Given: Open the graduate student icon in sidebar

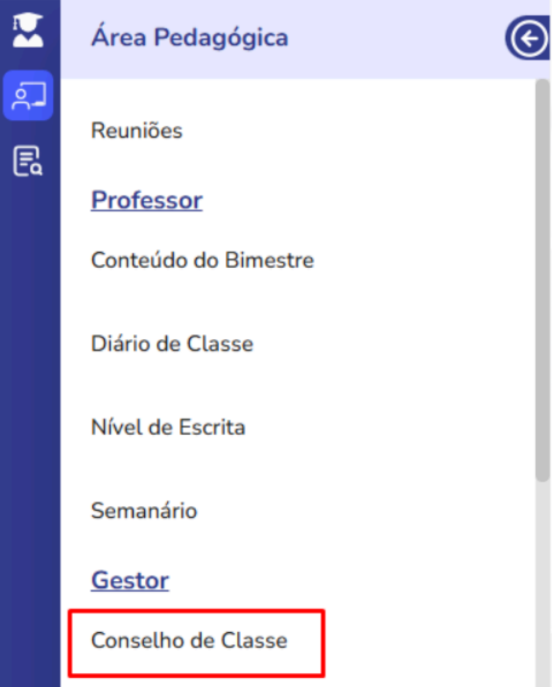Looking at the screenshot, I should pyautogui.click(x=28, y=30).
